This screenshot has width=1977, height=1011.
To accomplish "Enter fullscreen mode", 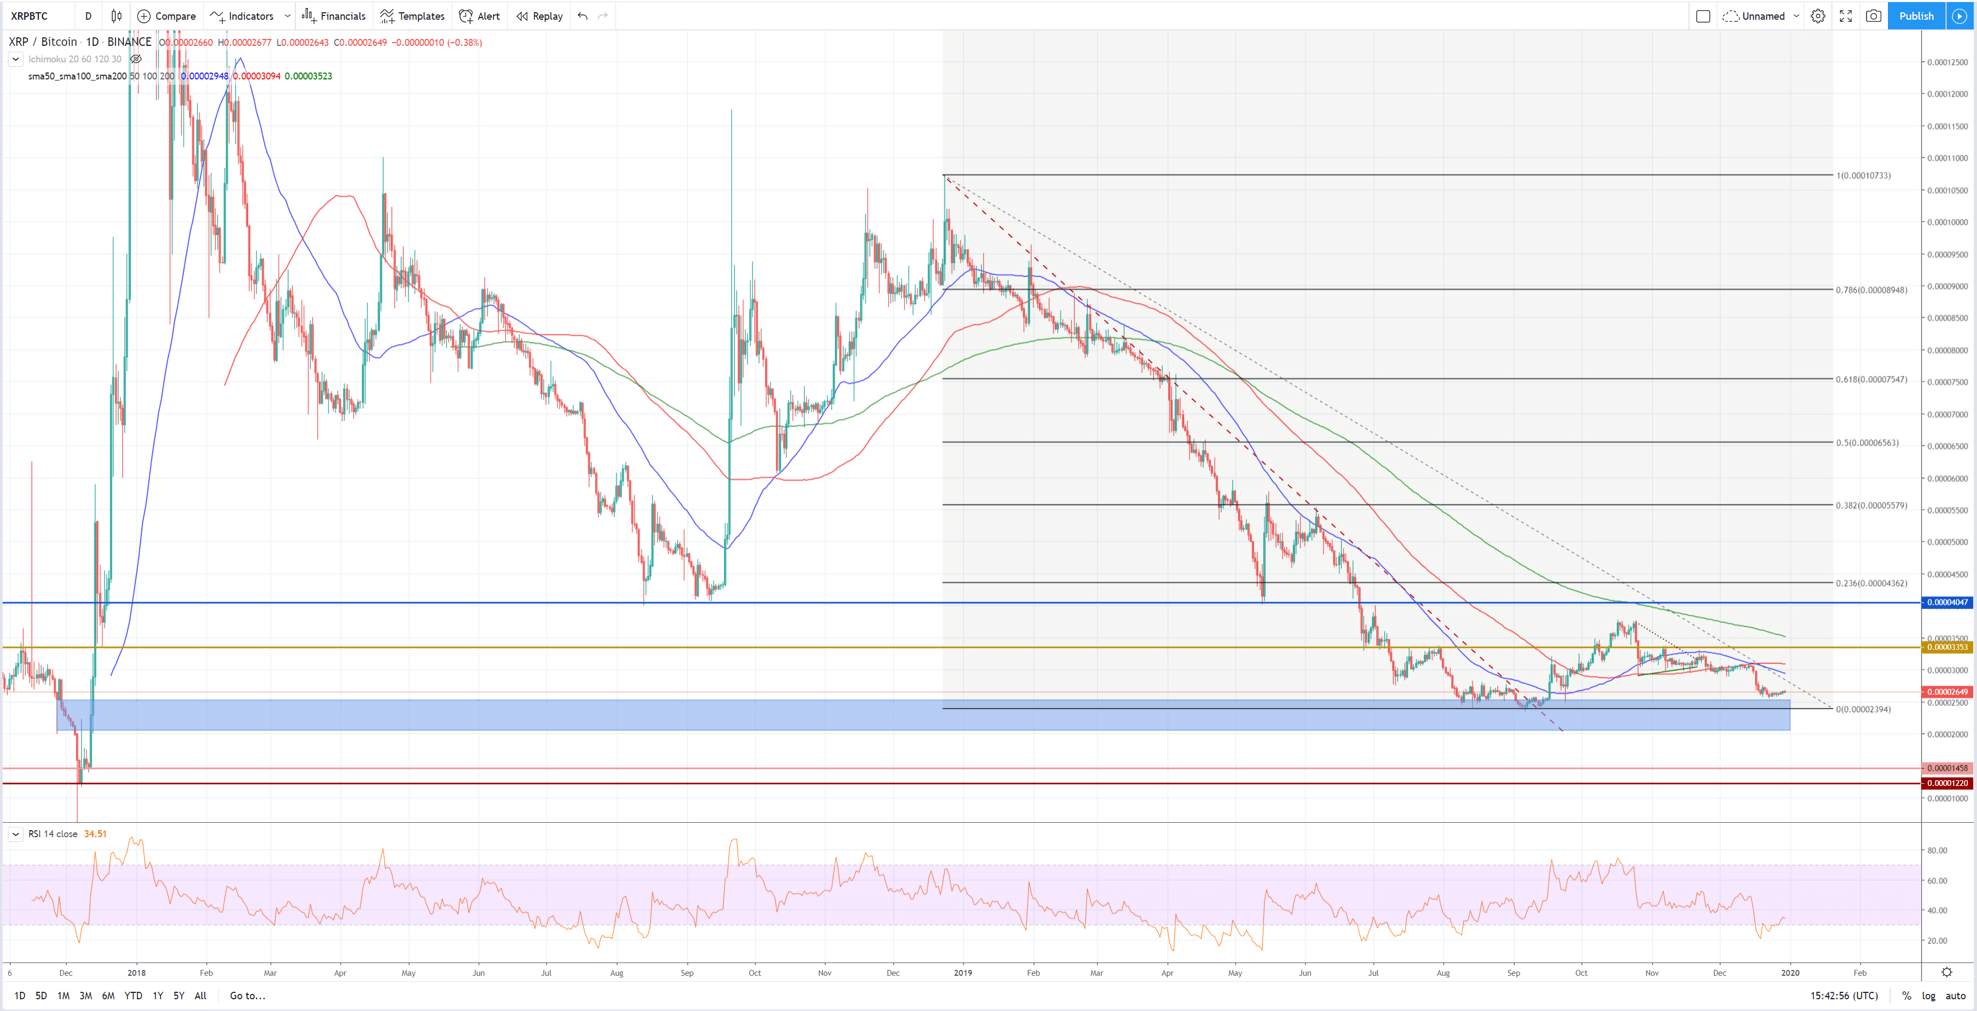I will (1846, 16).
